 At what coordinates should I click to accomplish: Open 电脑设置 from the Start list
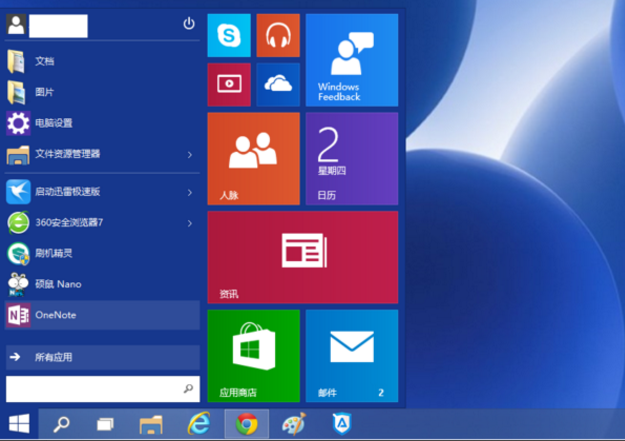[x=100, y=123]
